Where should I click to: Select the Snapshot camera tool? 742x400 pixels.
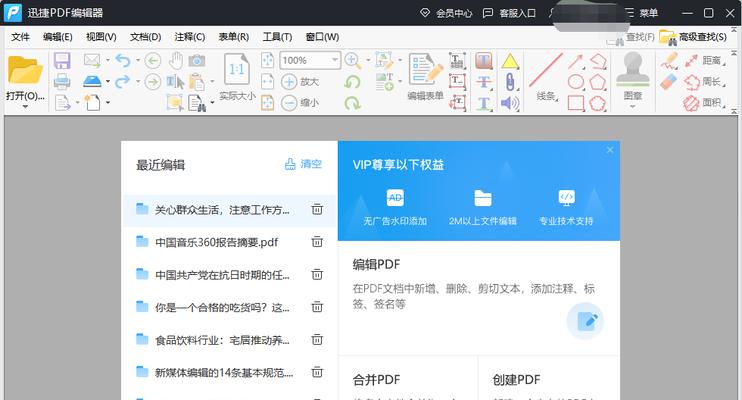click(x=197, y=61)
